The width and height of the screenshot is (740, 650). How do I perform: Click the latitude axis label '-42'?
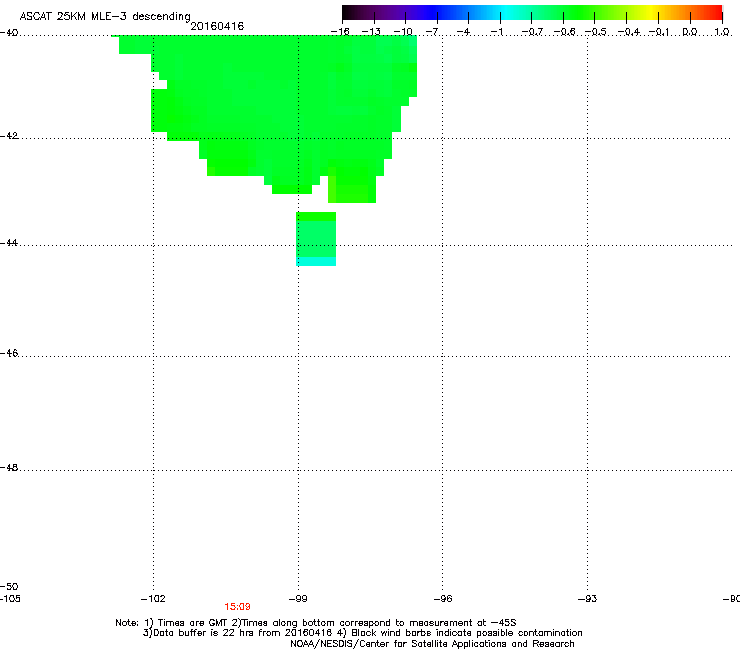pyautogui.click(x=9, y=135)
